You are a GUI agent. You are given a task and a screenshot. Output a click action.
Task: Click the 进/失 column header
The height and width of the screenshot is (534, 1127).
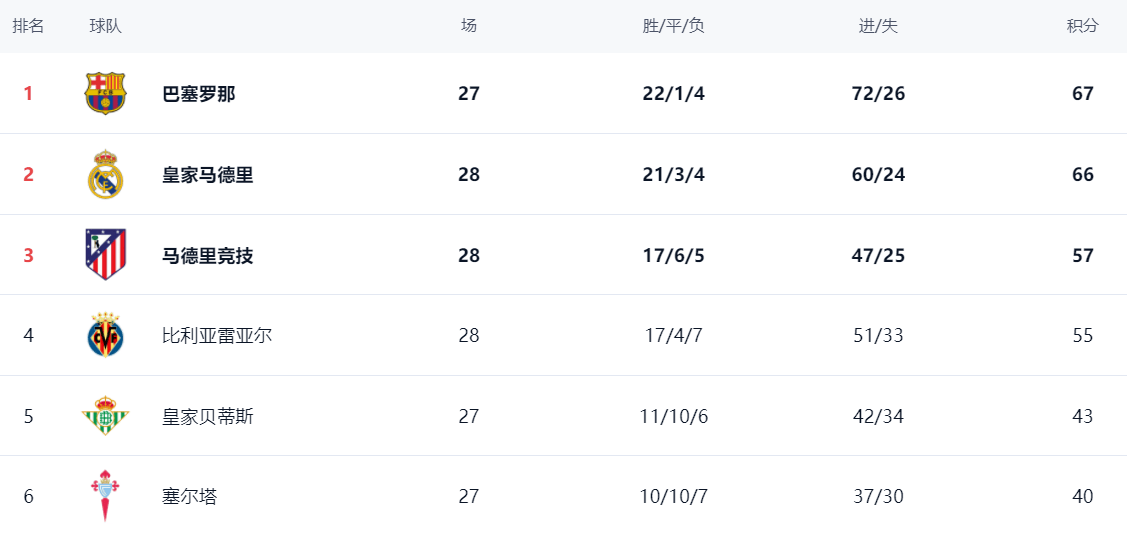pos(878,26)
